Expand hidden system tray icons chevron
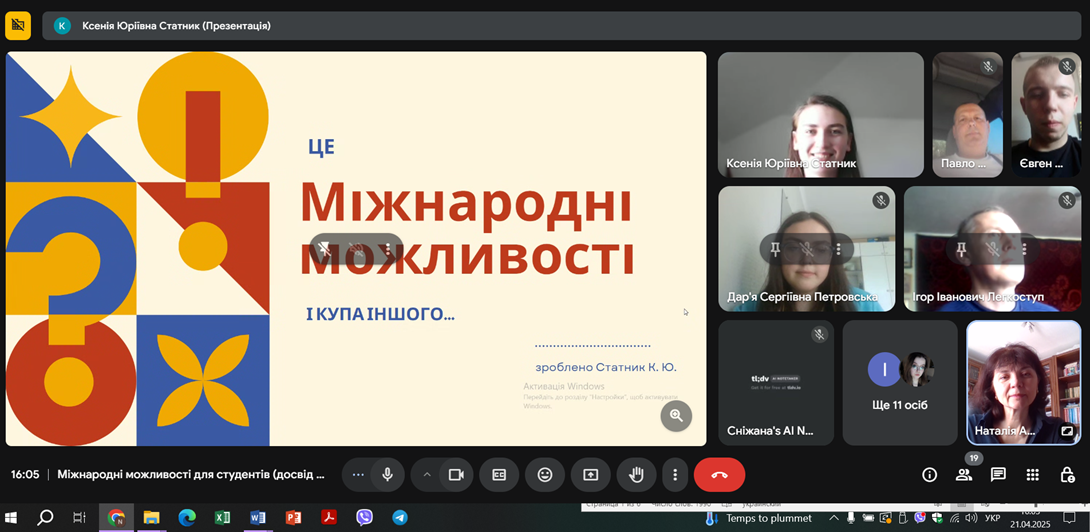Image resolution: width=1090 pixels, height=532 pixels. (x=834, y=518)
